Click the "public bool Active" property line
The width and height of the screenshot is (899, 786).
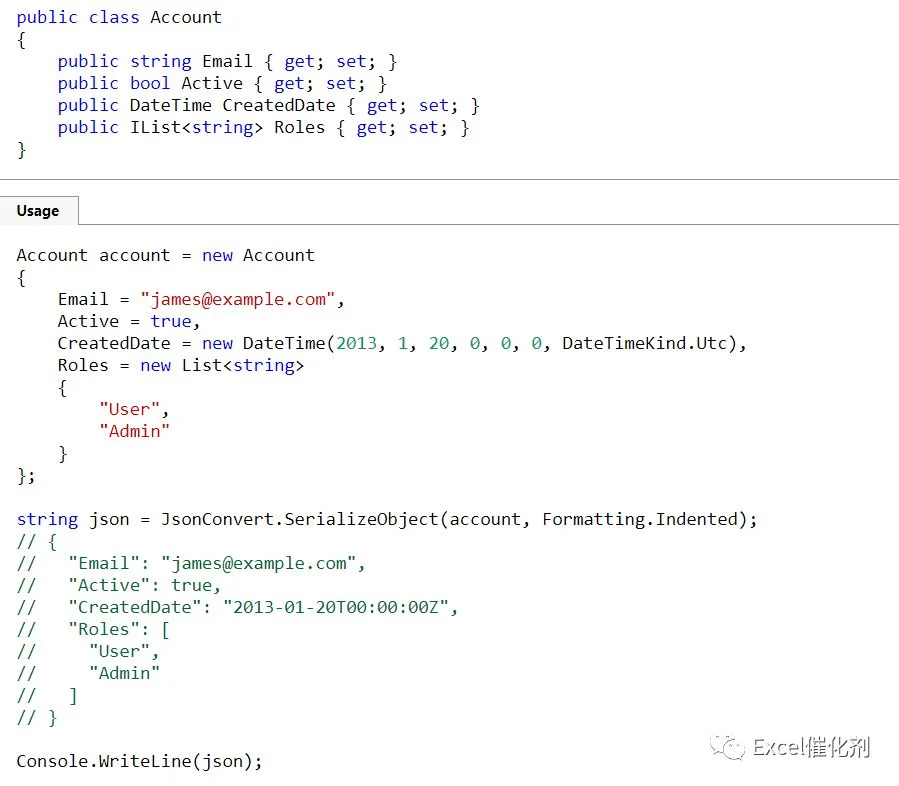(x=222, y=84)
